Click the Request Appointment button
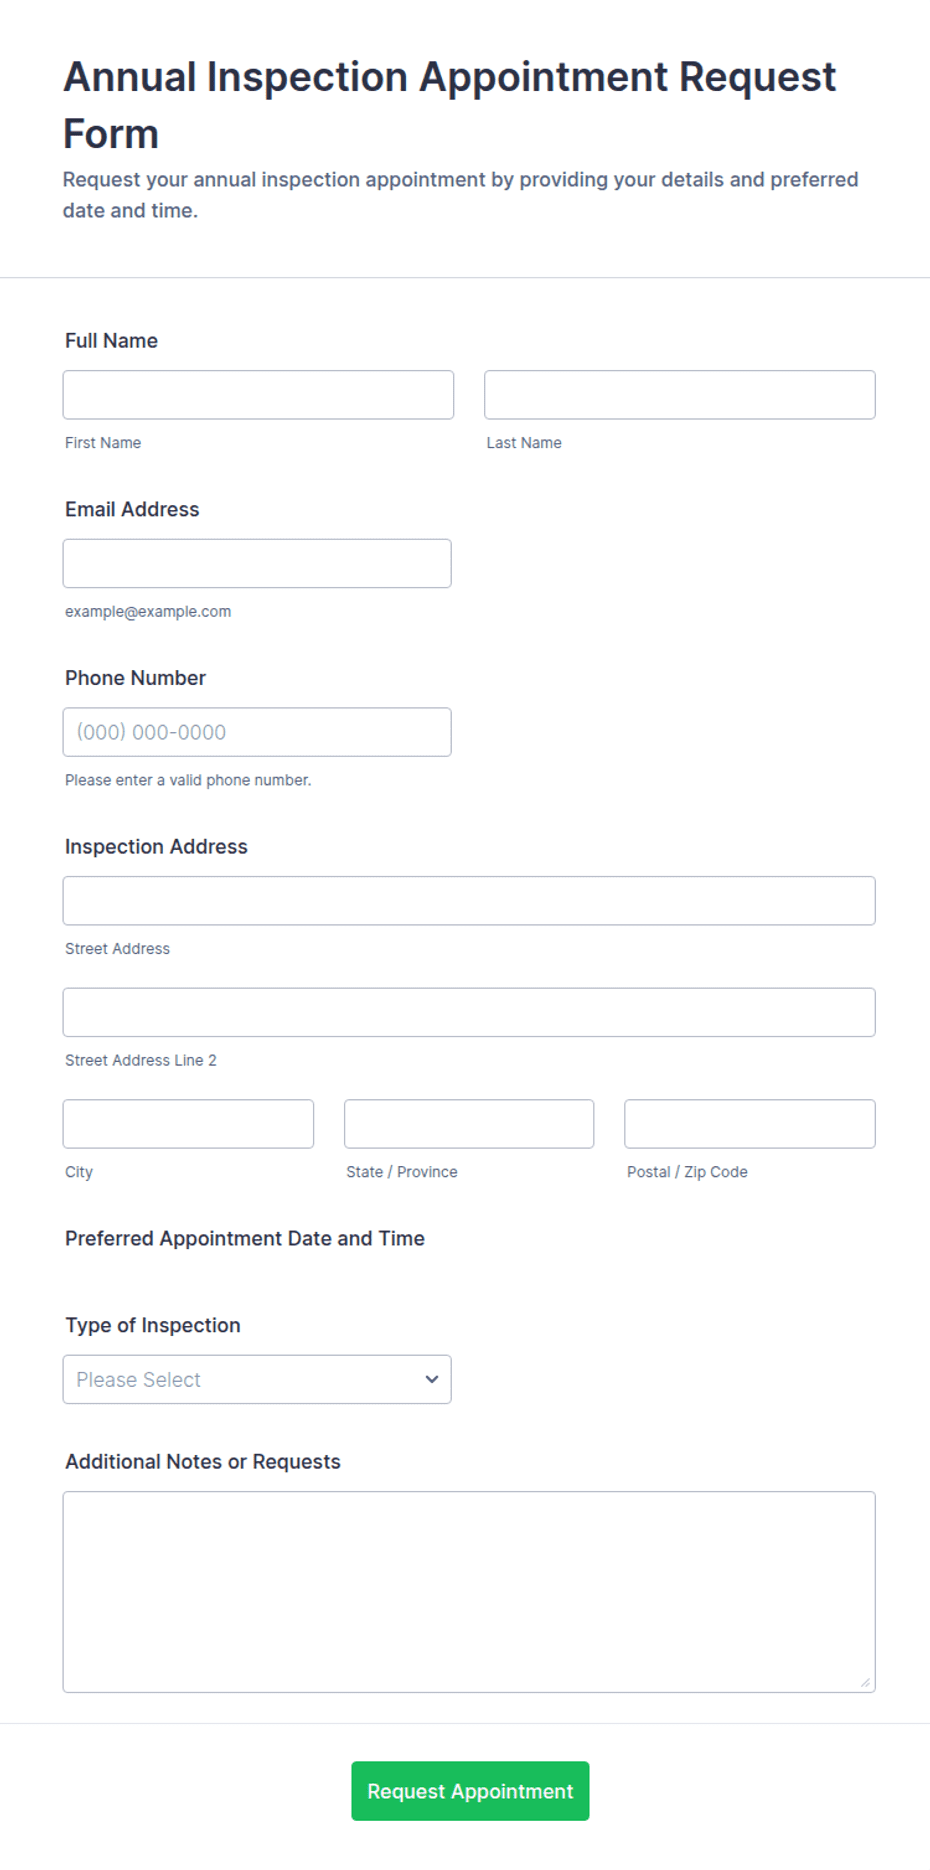This screenshot has height=1870, width=930. point(470,1791)
